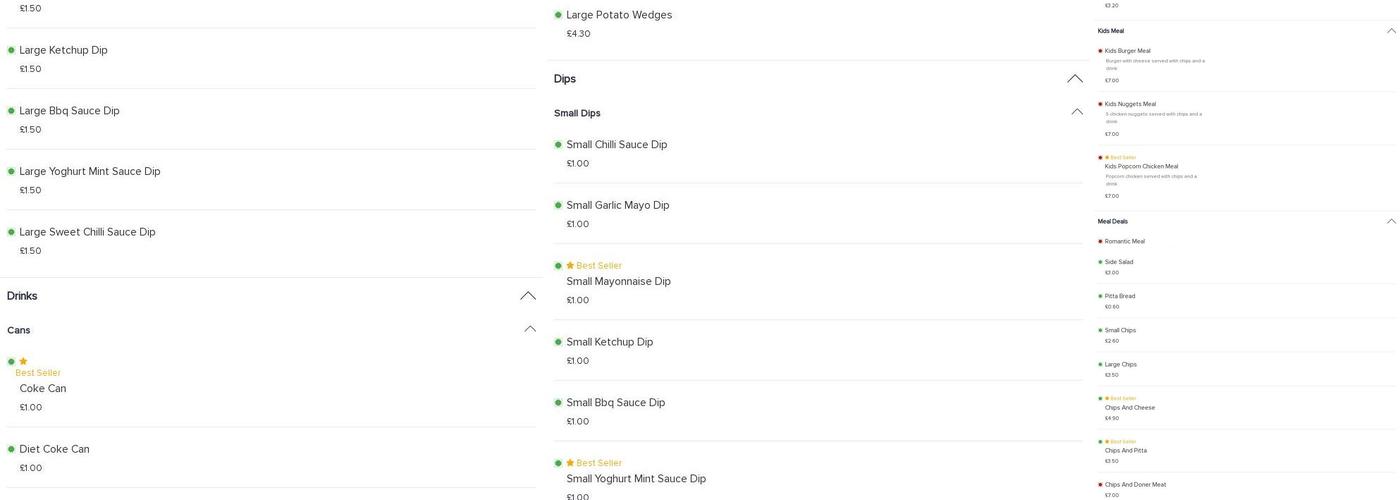Viewport: 1400px width, 500px height.
Task: Click the star icon beside Small Mayonnaise Dip
Action: click(570, 266)
